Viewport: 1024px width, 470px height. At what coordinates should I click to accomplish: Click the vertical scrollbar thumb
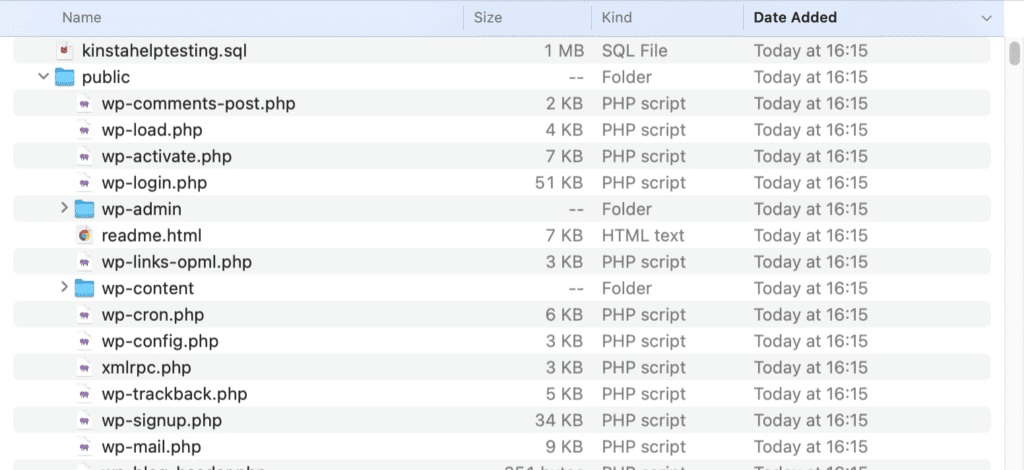click(x=1014, y=54)
